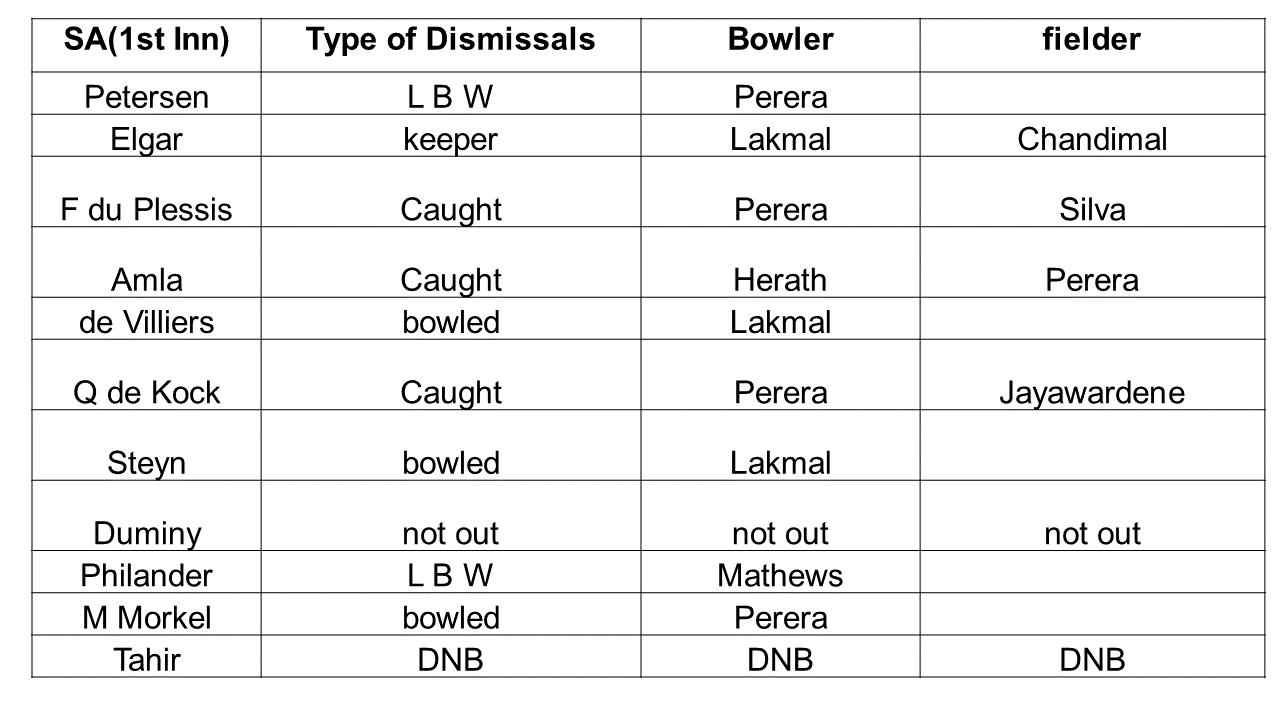The image size is (1280, 720).
Task: Select the "Type of Dismissals" header cell
Action: 450,39
